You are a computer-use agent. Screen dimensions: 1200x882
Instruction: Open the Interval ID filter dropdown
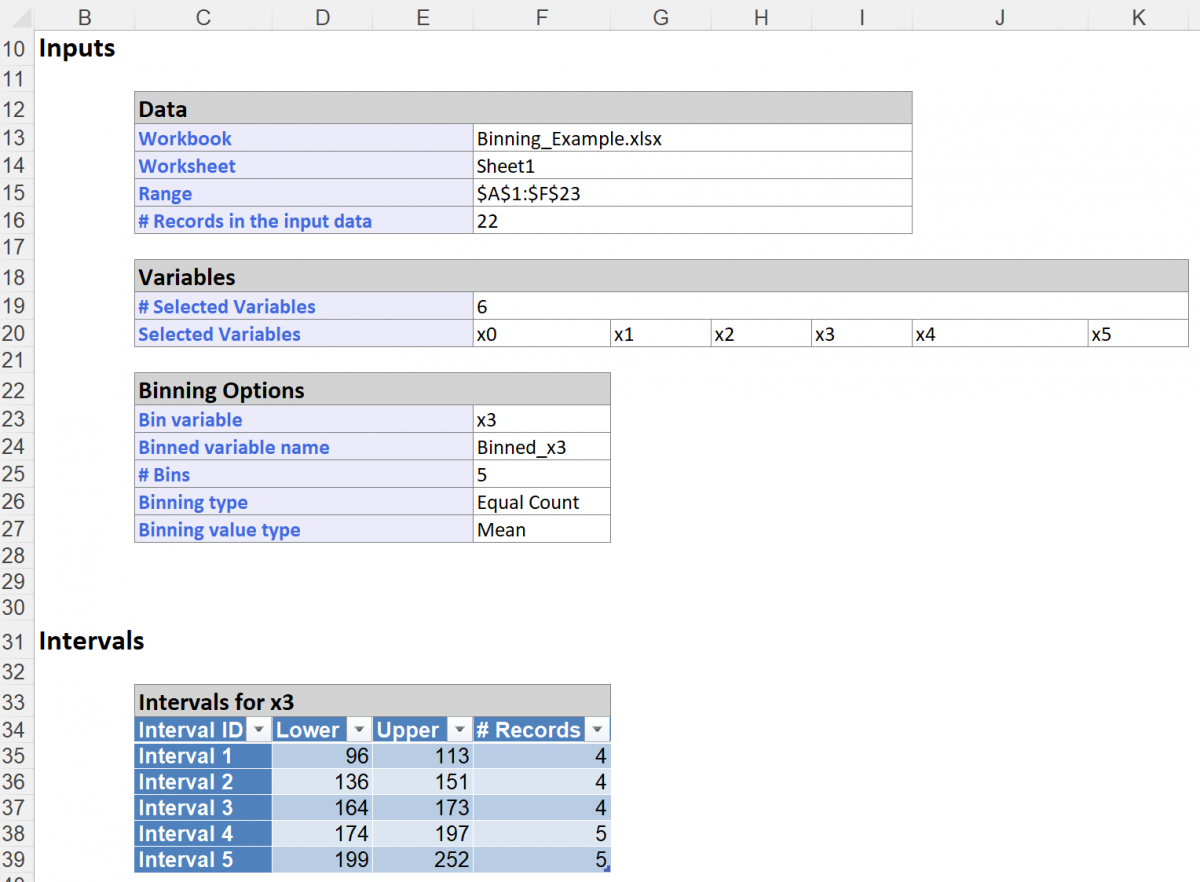[x=259, y=729]
